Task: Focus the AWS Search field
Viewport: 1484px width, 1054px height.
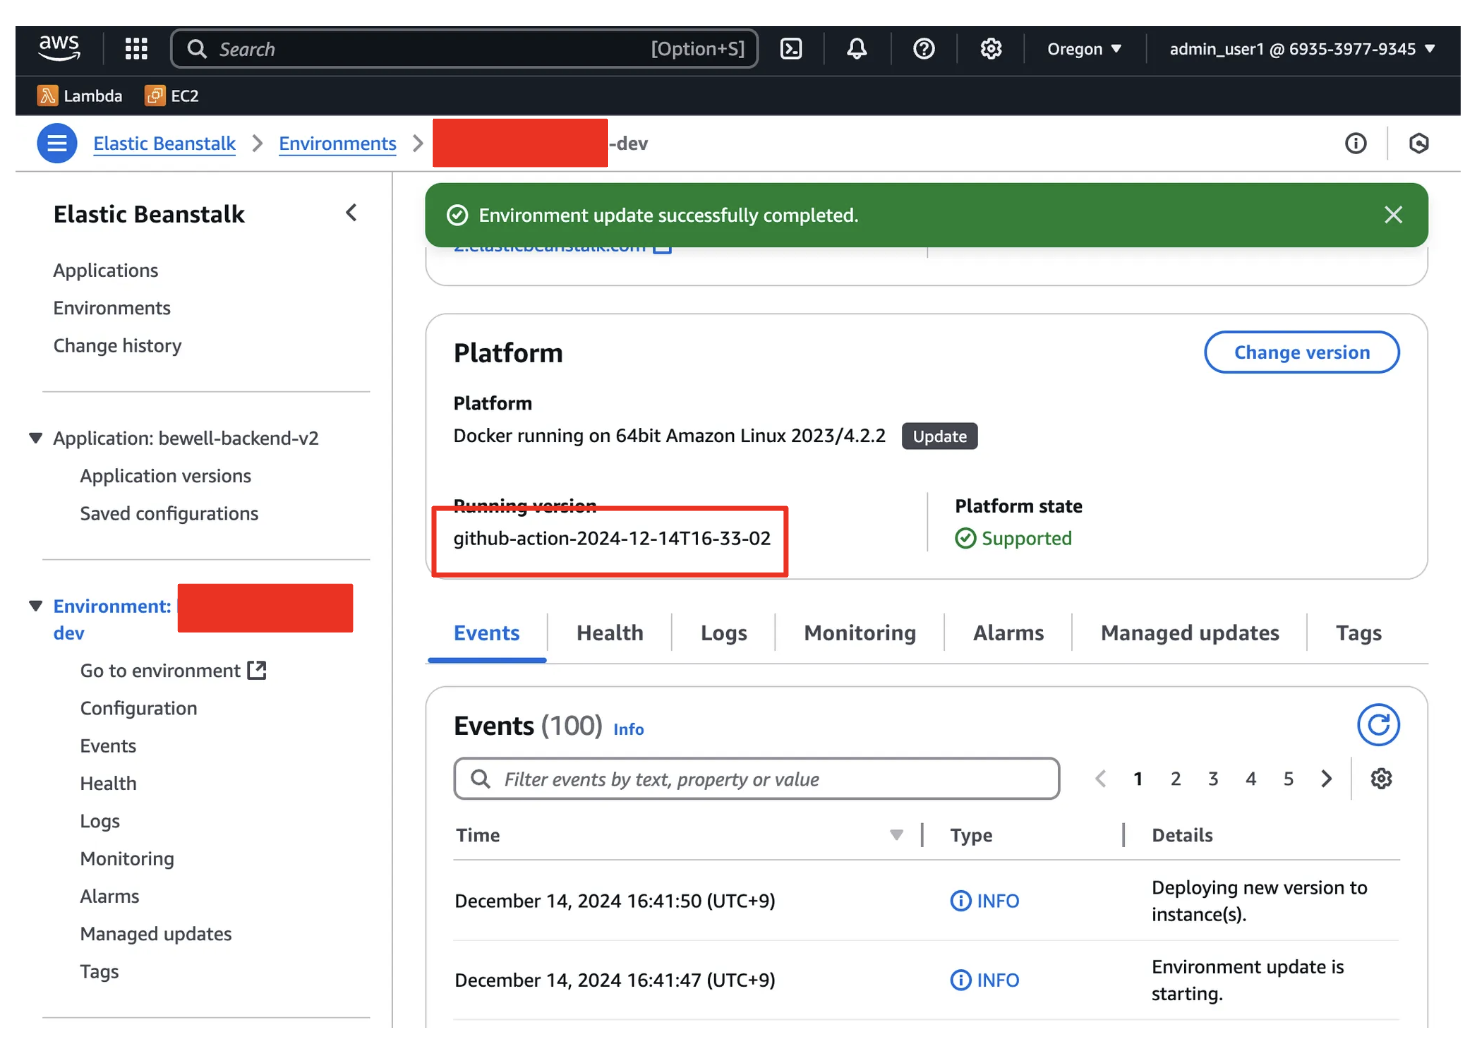Action: pyautogui.click(x=464, y=48)
